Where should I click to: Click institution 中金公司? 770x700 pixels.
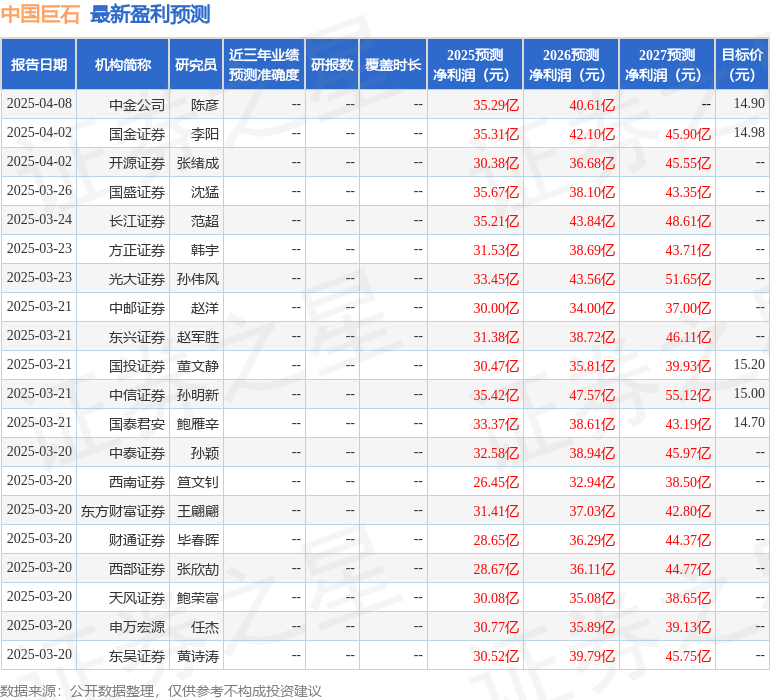tap(137, 105)
